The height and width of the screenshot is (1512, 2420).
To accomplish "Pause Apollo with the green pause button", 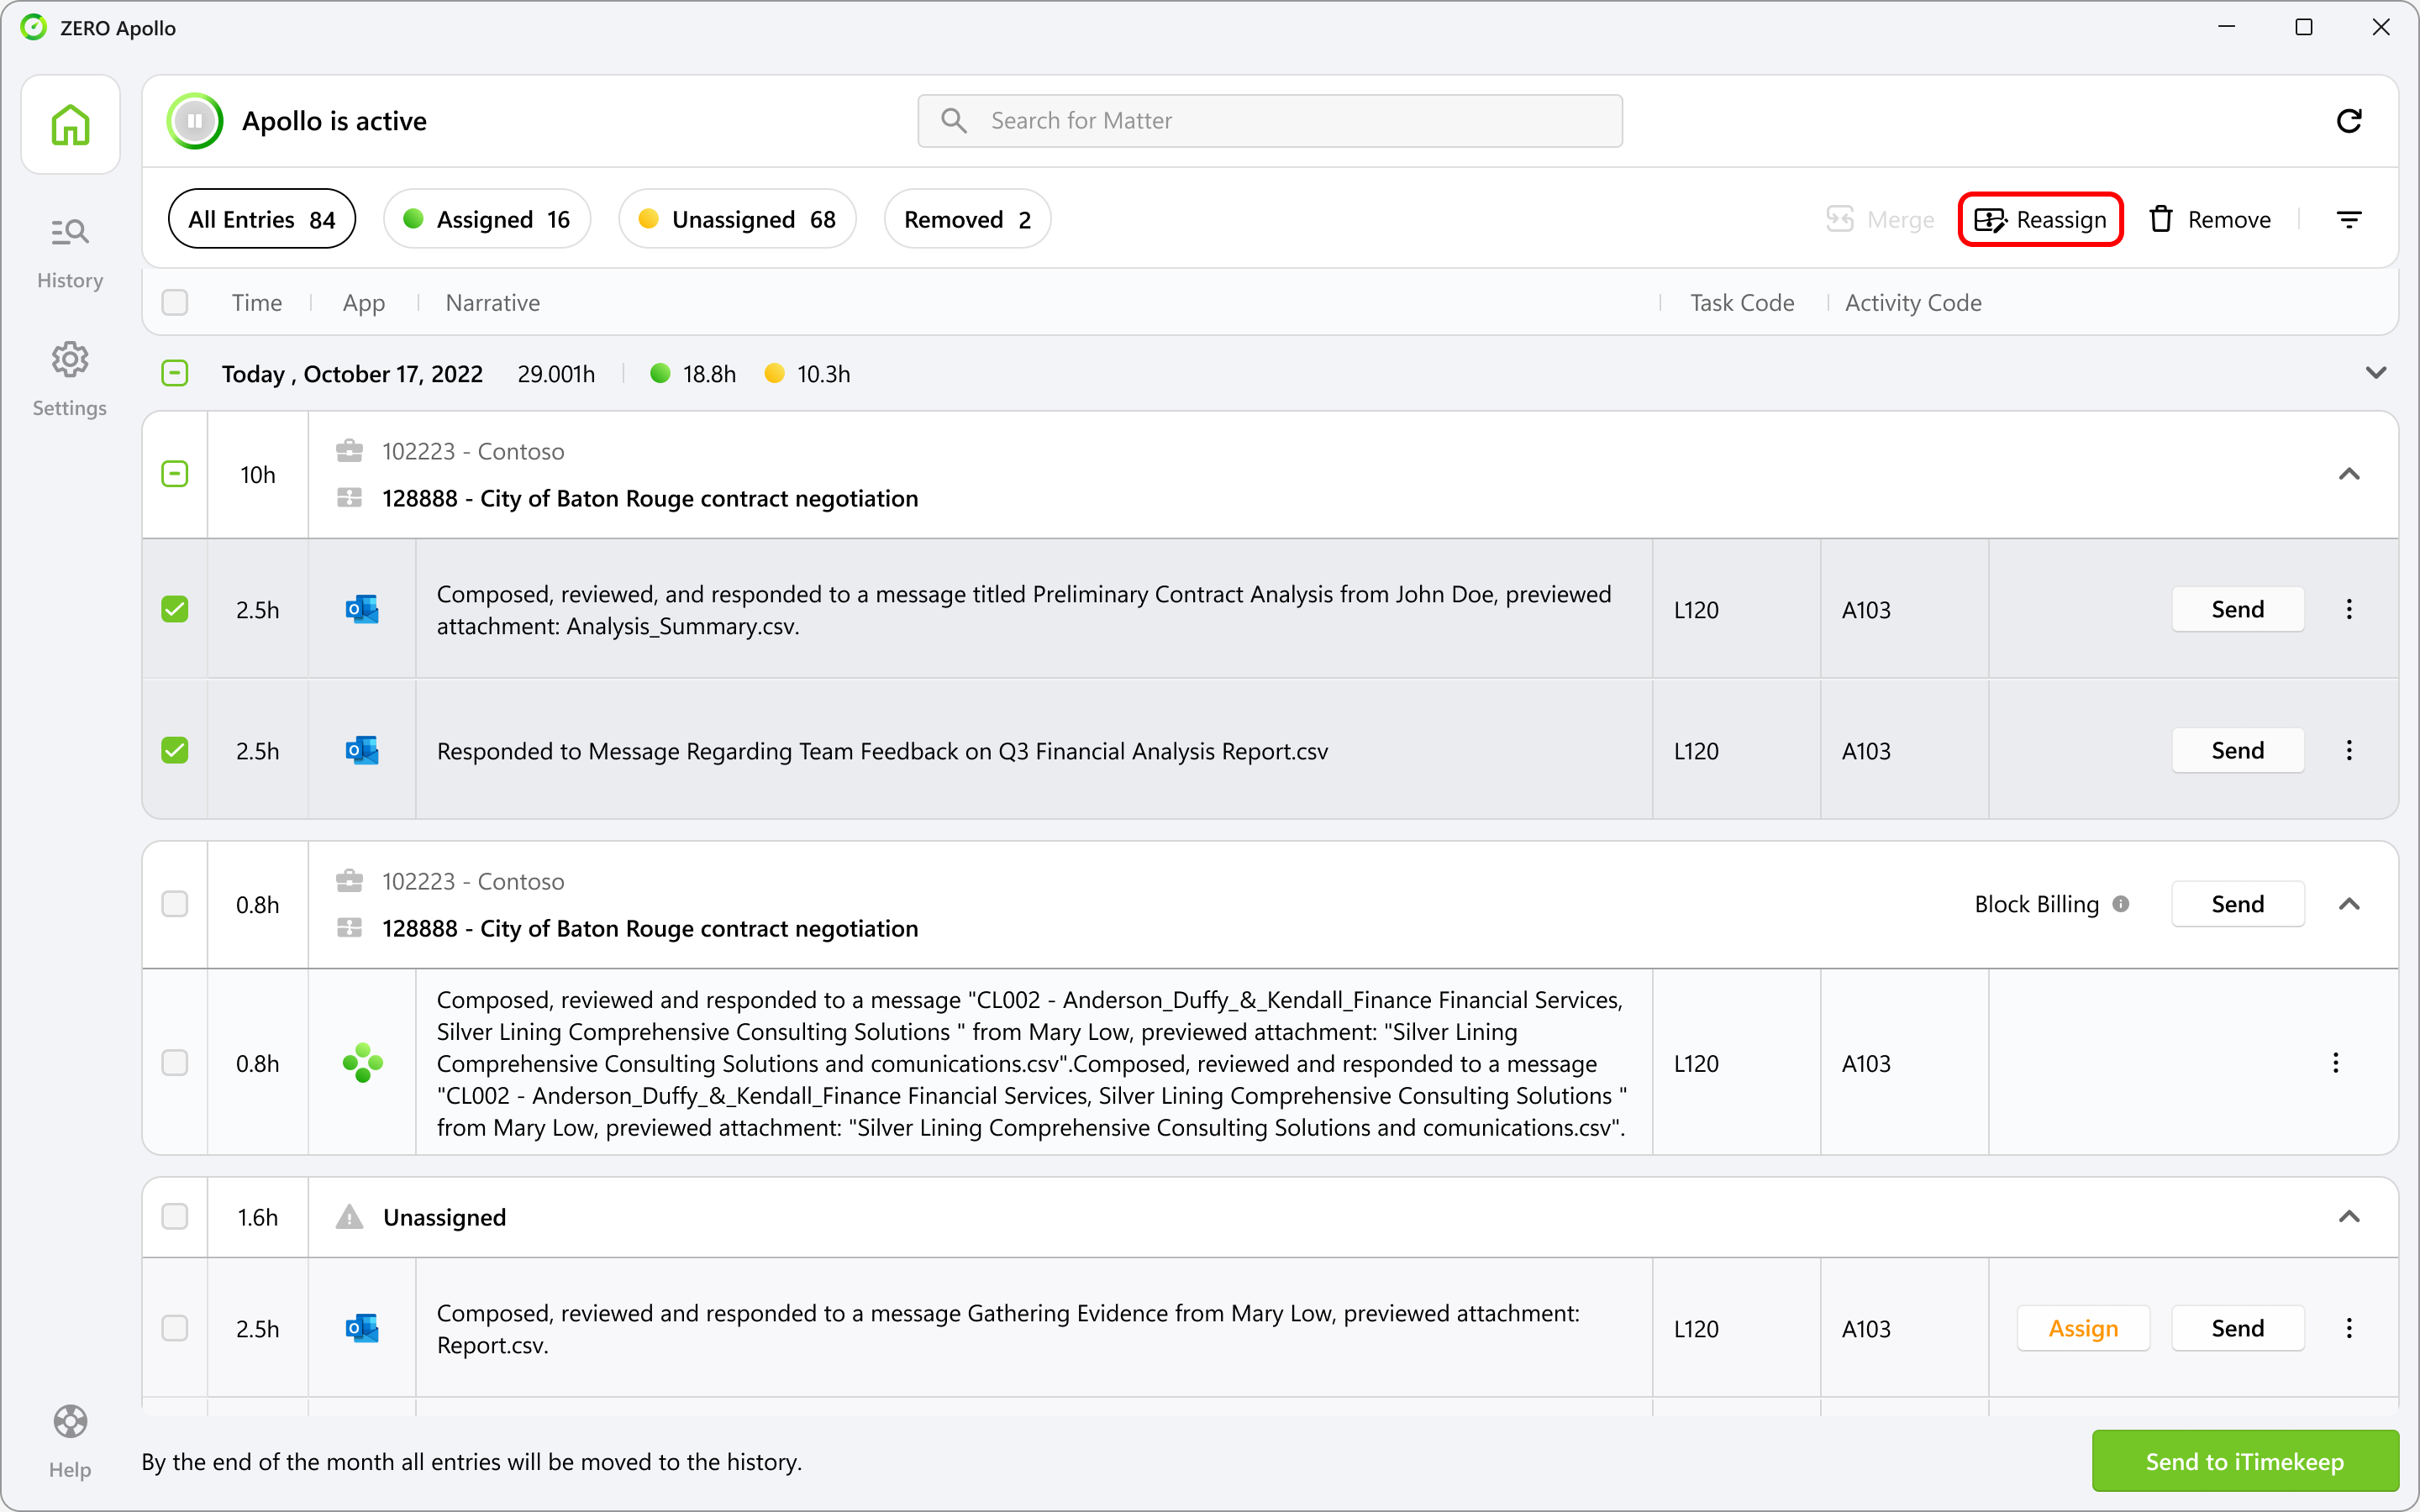I will (x=195, y=121).
